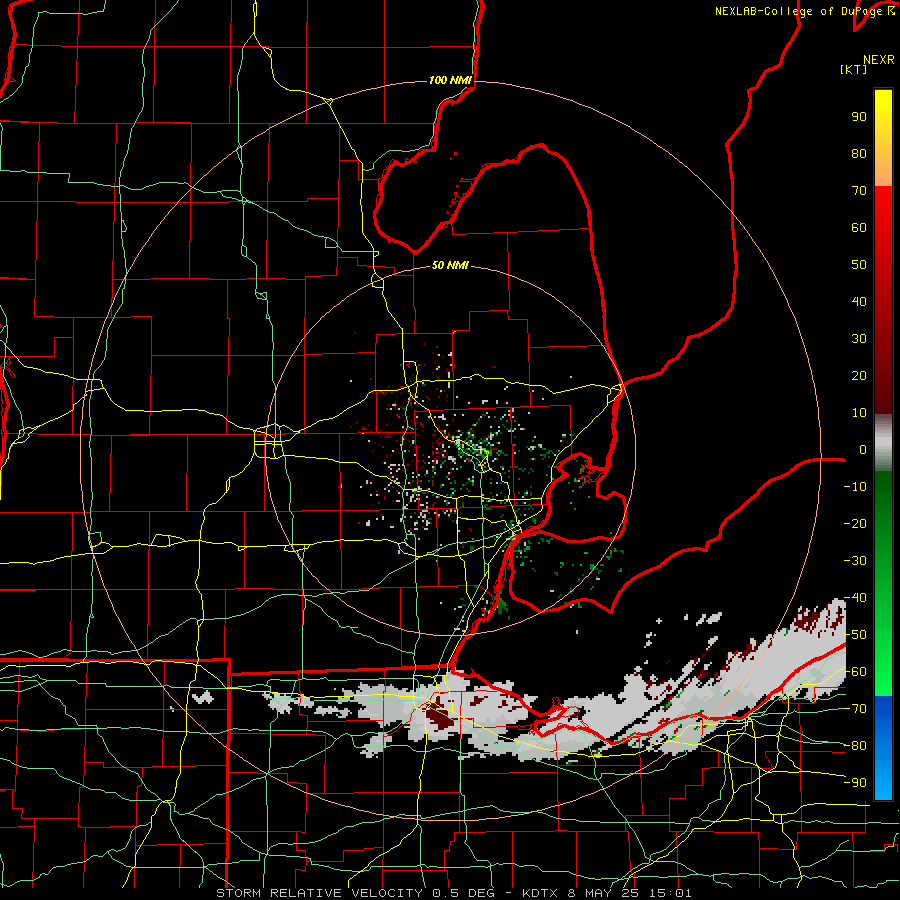Click the 0.5 DEG elevation angle text

click(465, 893)
